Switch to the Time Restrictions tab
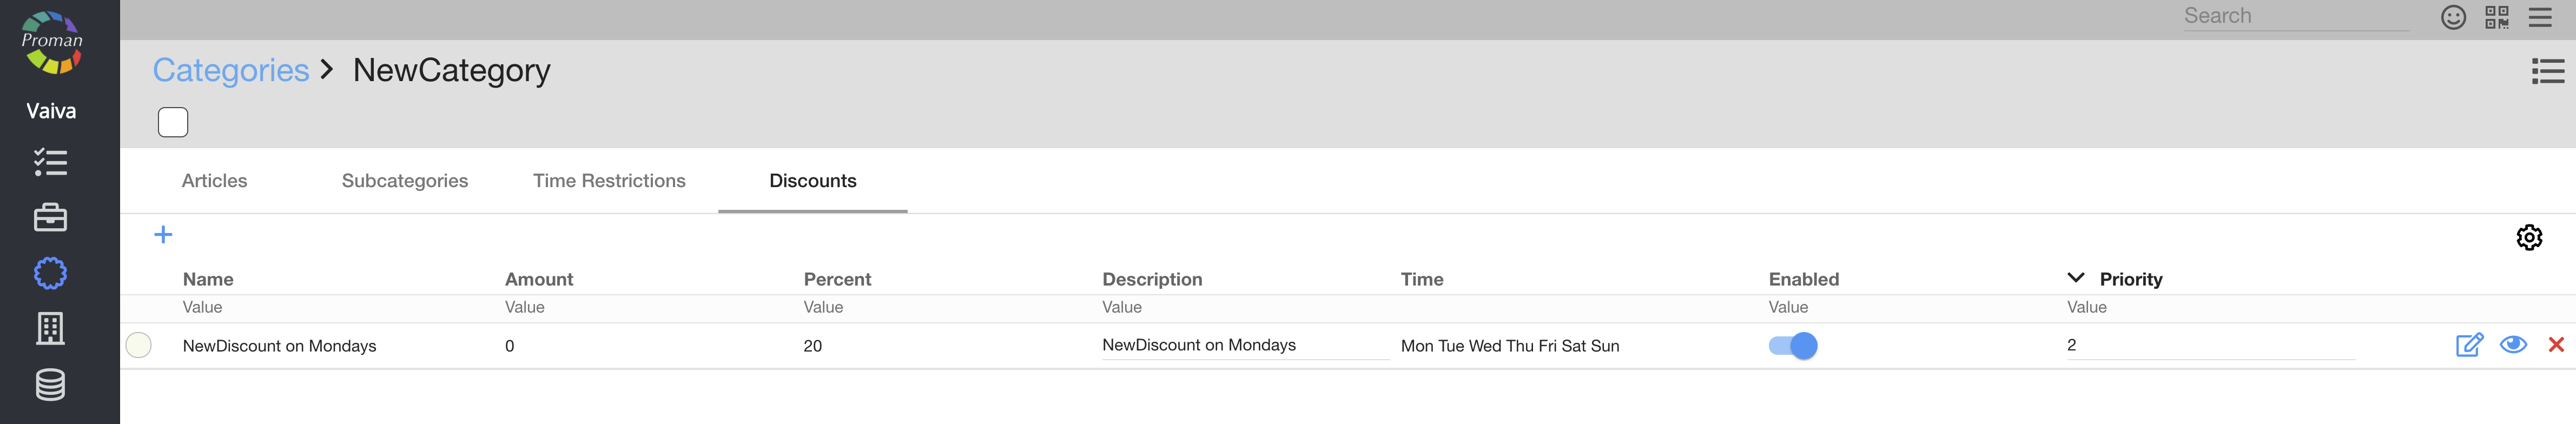The width and height of the screenshot is (2576, 424). tap(609, 181)
